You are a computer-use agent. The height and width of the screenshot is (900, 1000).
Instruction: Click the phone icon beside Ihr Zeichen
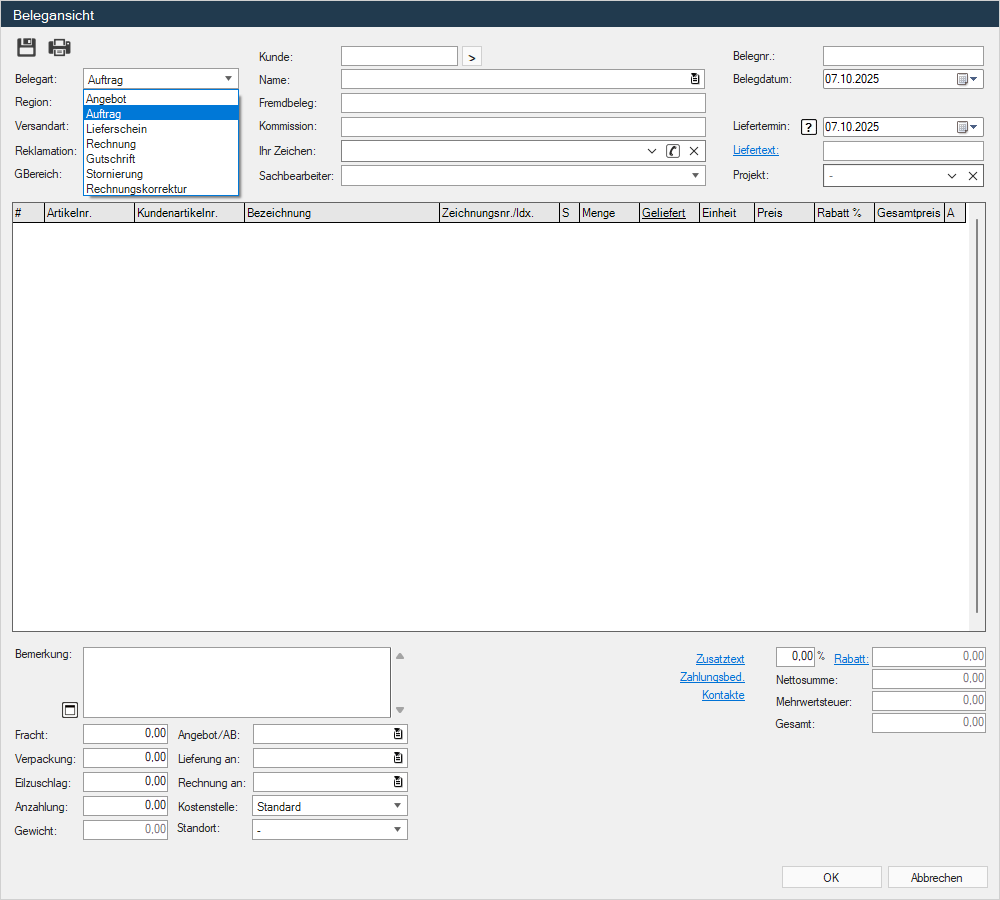pos(673,151)
